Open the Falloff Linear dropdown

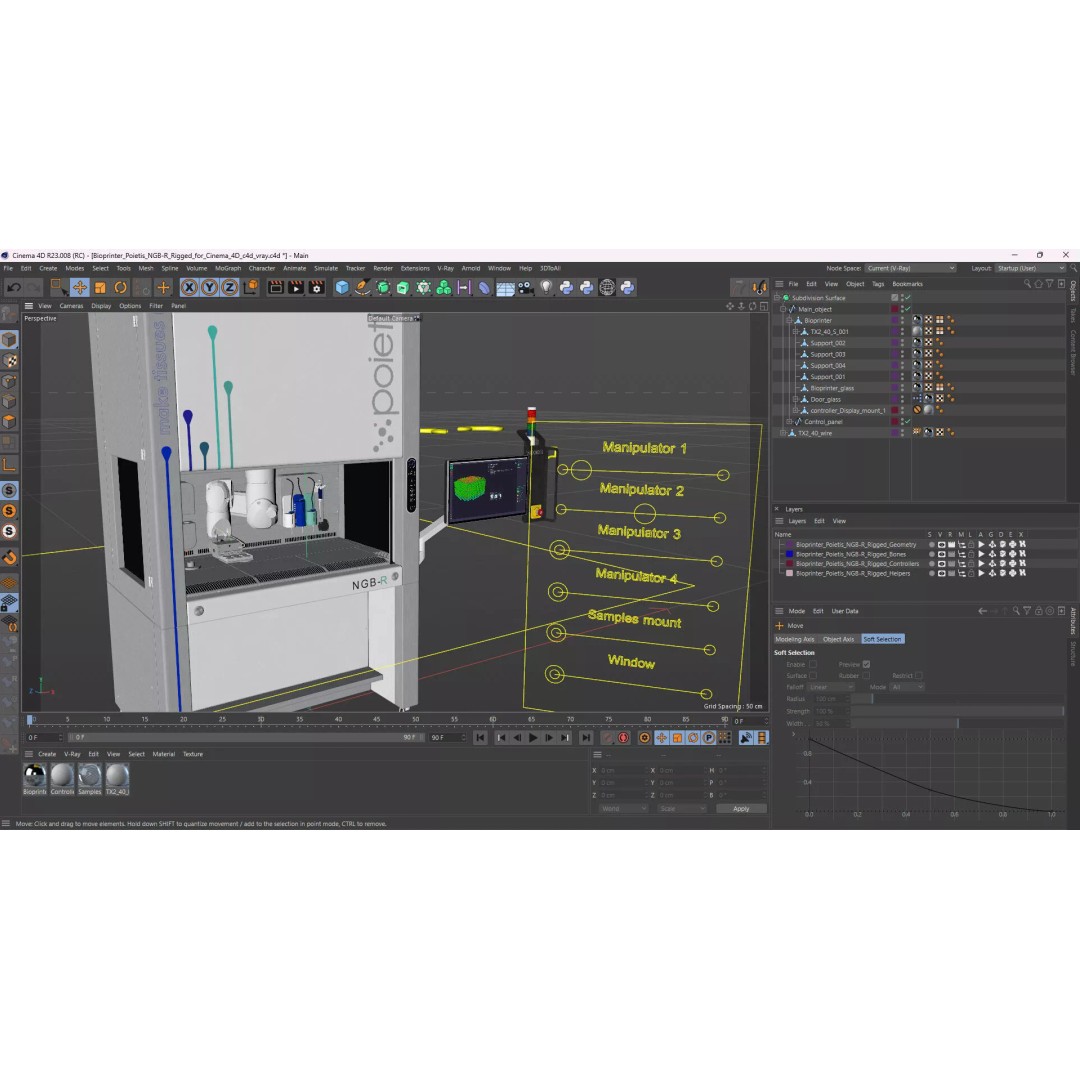coord(831,687)
